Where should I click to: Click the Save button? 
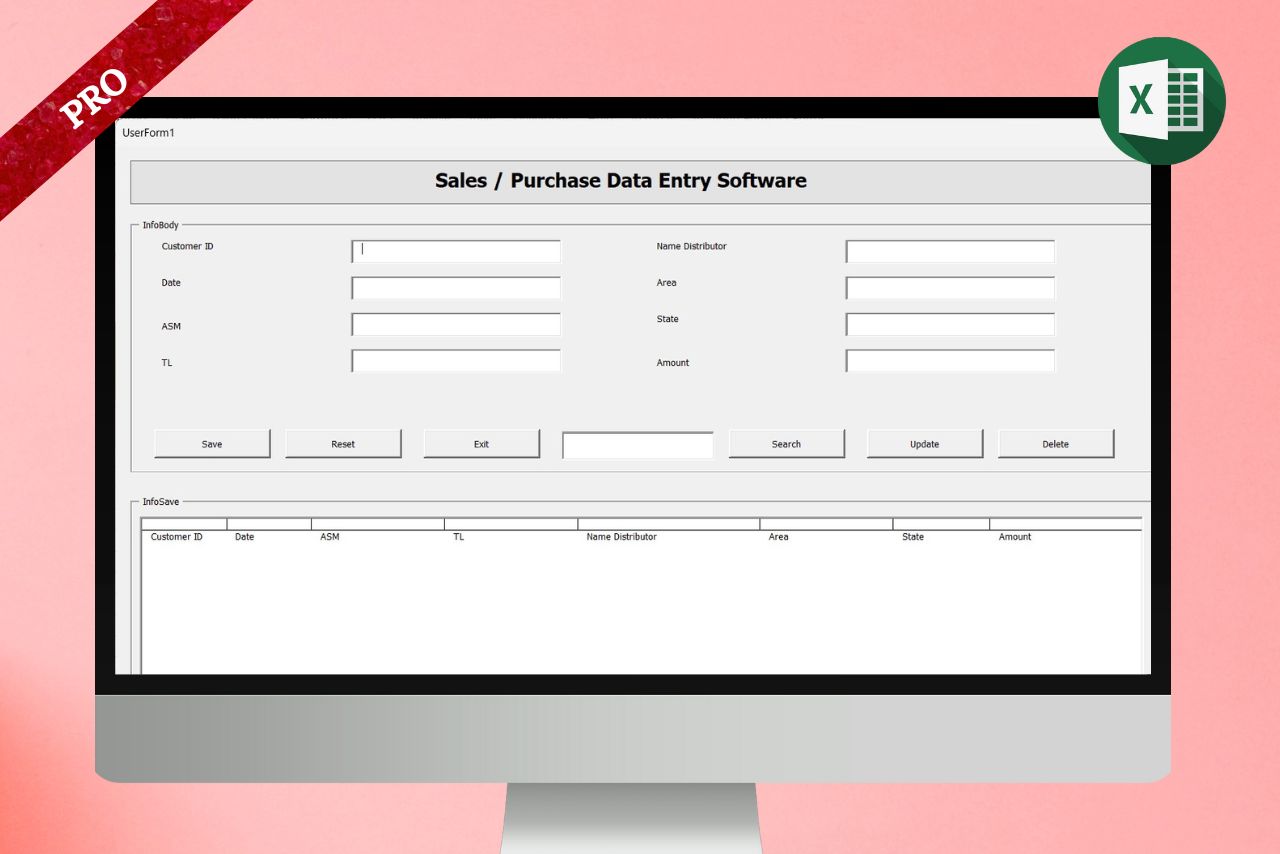212,444
